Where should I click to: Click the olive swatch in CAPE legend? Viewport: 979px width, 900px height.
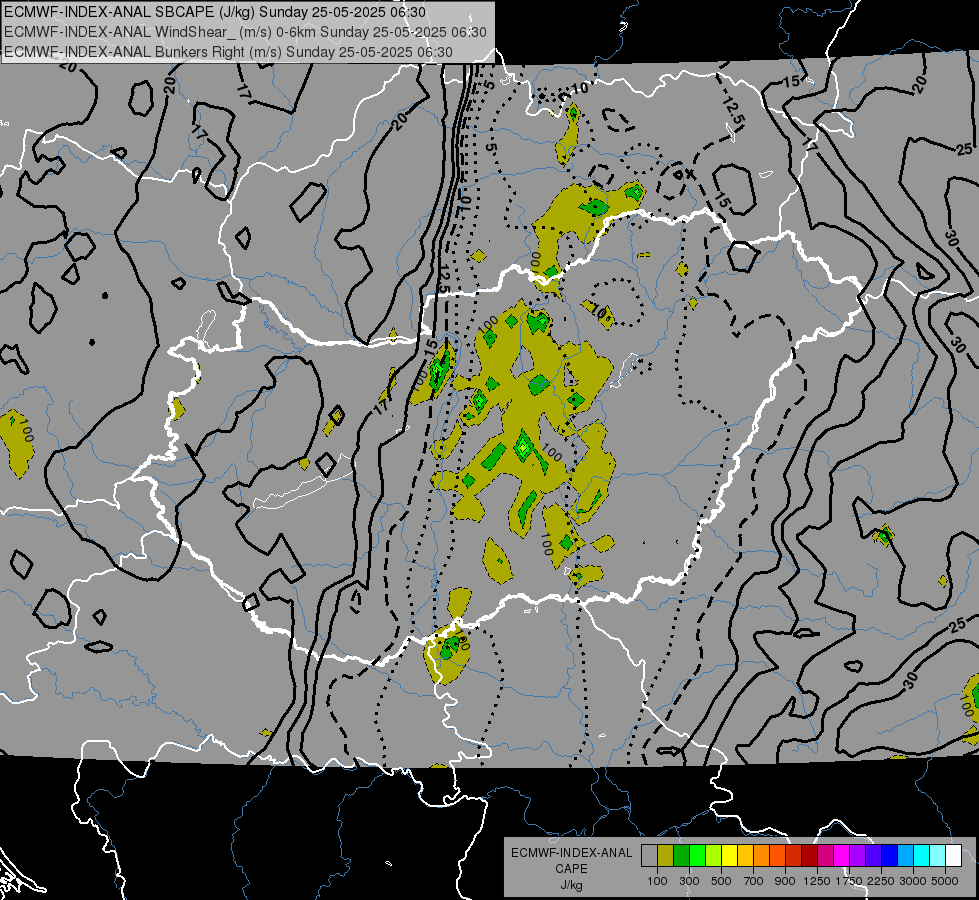click(666, 855)
